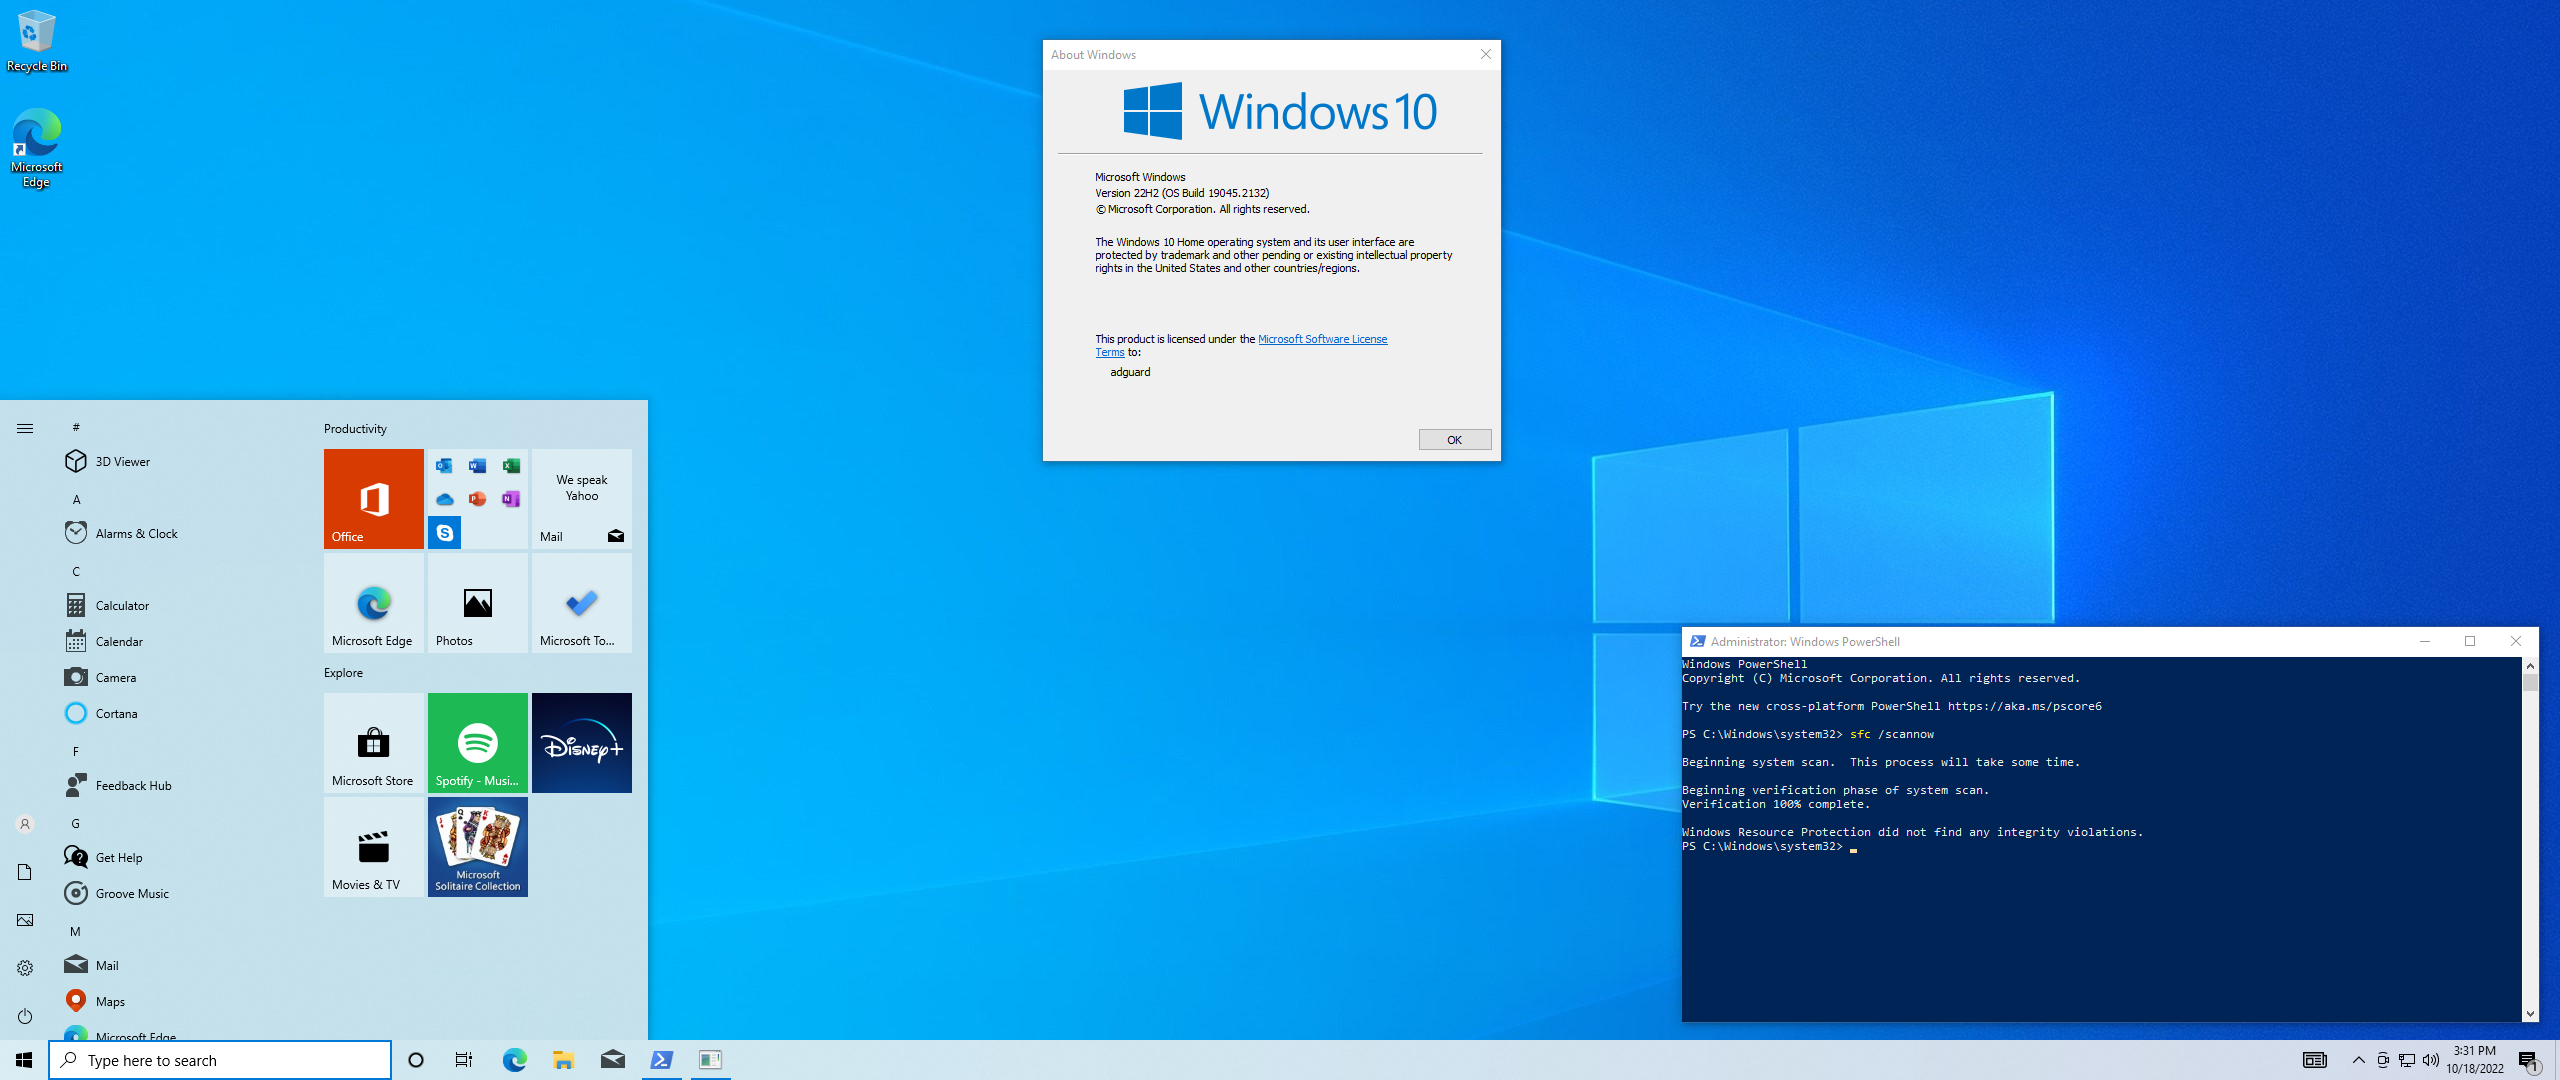The image size is (2560, 1080).
Task: Jump to the letter C app group
Action: click(x=76, y=571)
